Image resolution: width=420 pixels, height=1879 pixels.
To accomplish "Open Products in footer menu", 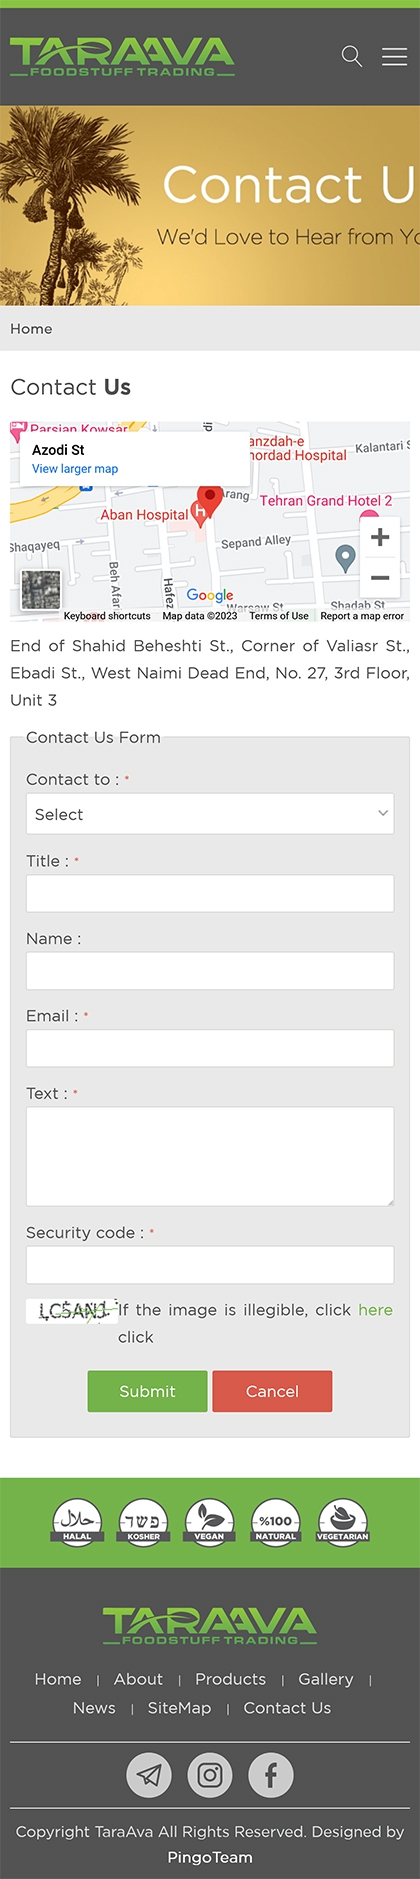I will 231,1679.
